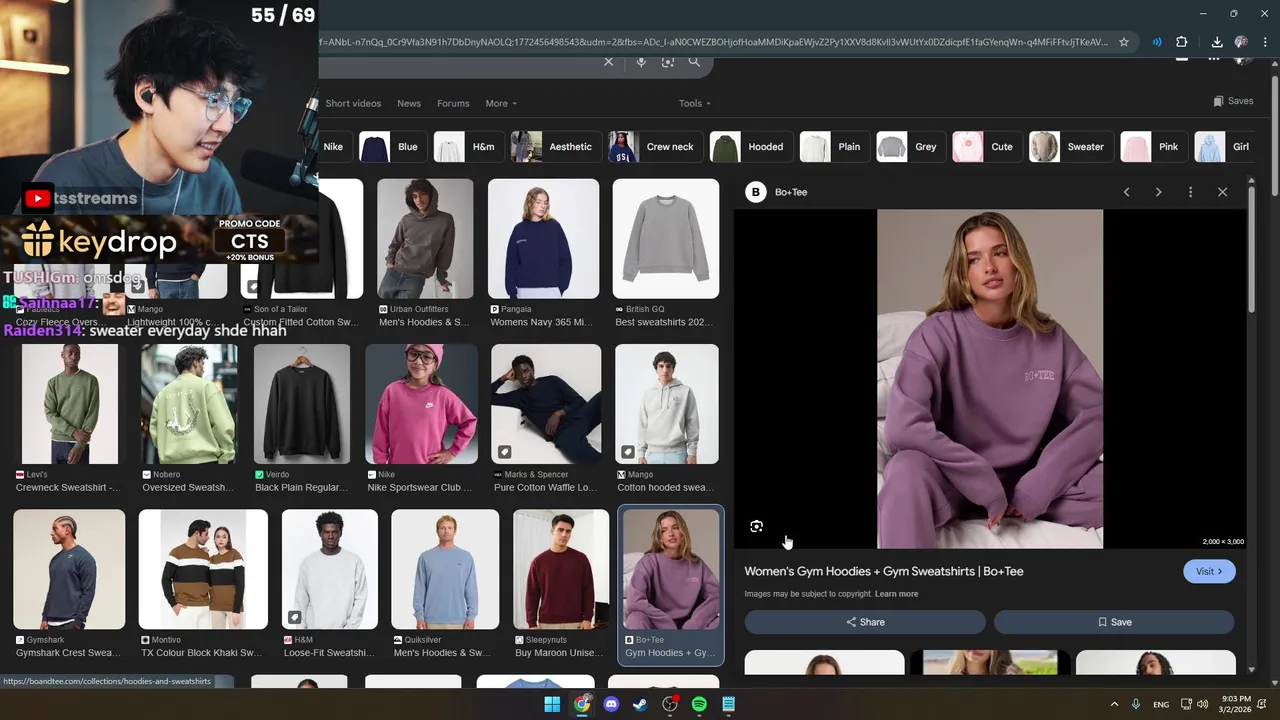This screenshot has width=1280, height=720.
Task: Apply the Grey filter chip
Action: (910, 147)
